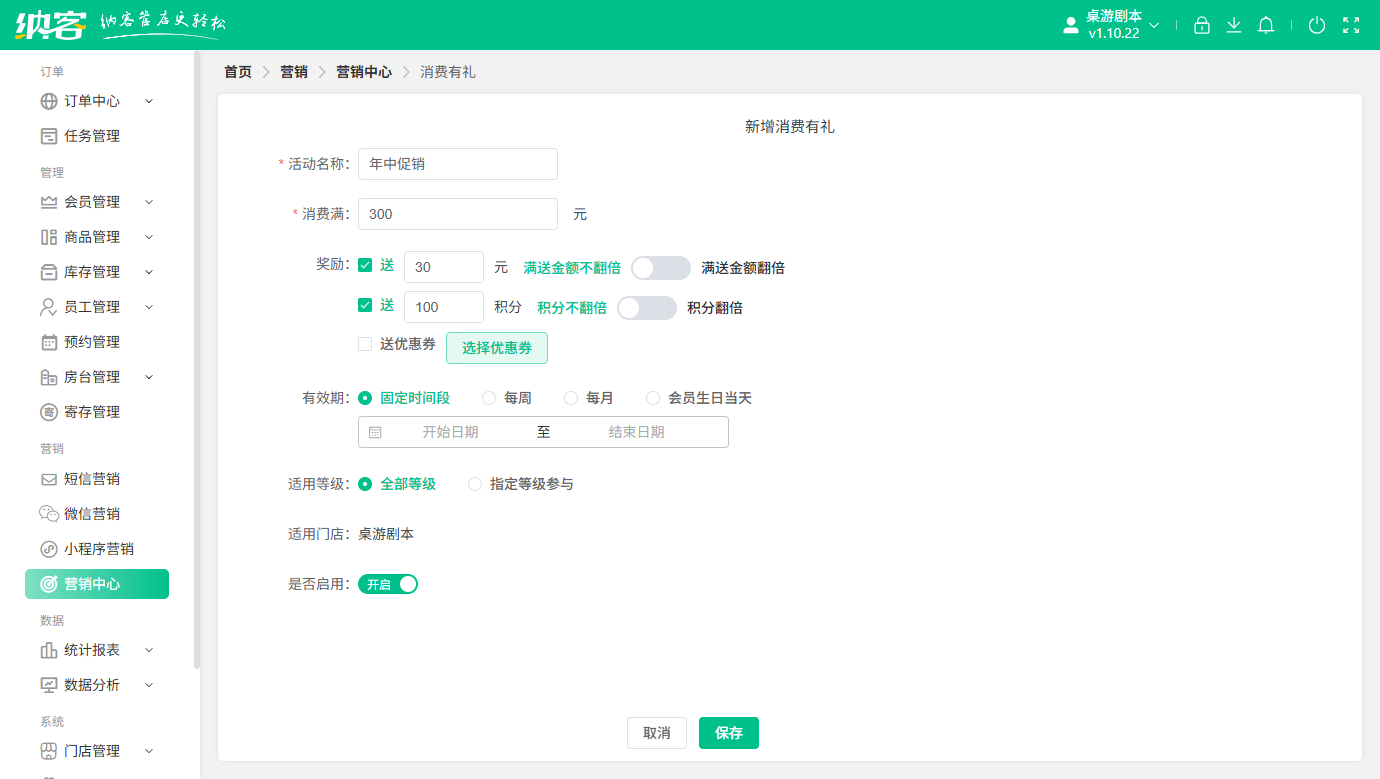Click the 选择优惠券 button
Image resolution: width=1380 pixels, height=779 pixels.
pos(497,347)
